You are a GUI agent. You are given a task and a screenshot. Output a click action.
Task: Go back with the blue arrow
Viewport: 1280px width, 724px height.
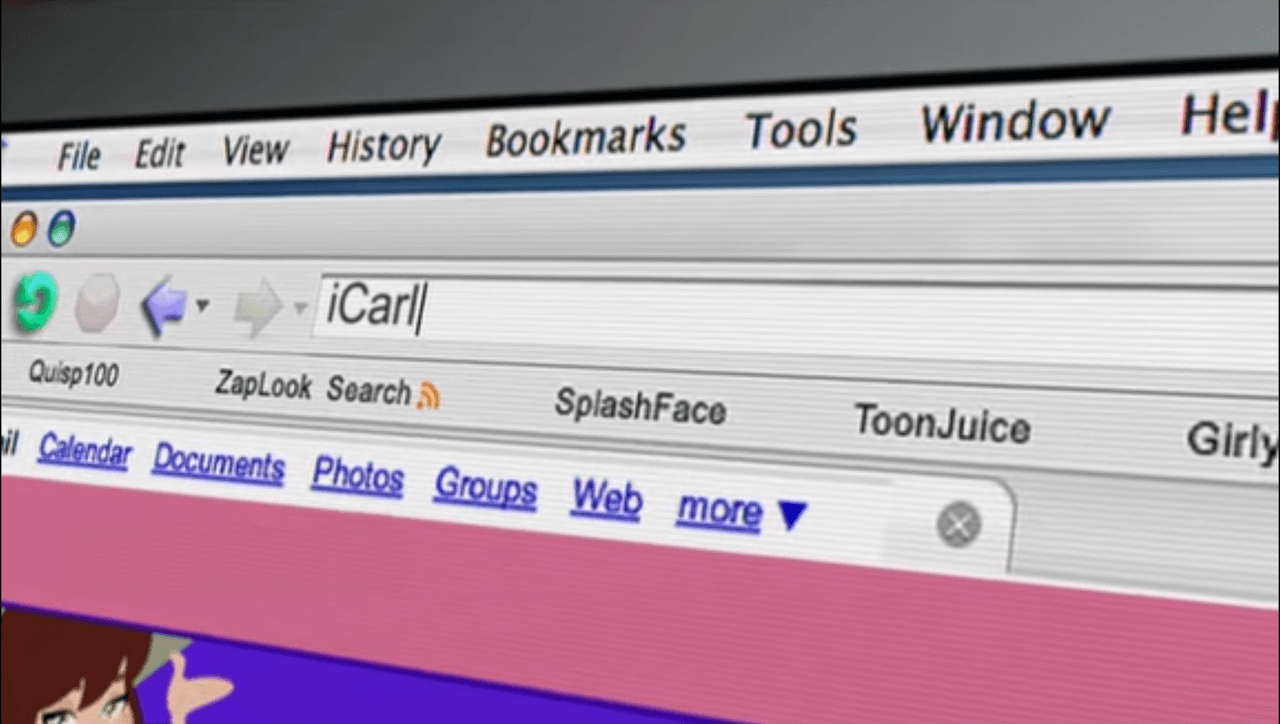point(164,305)
